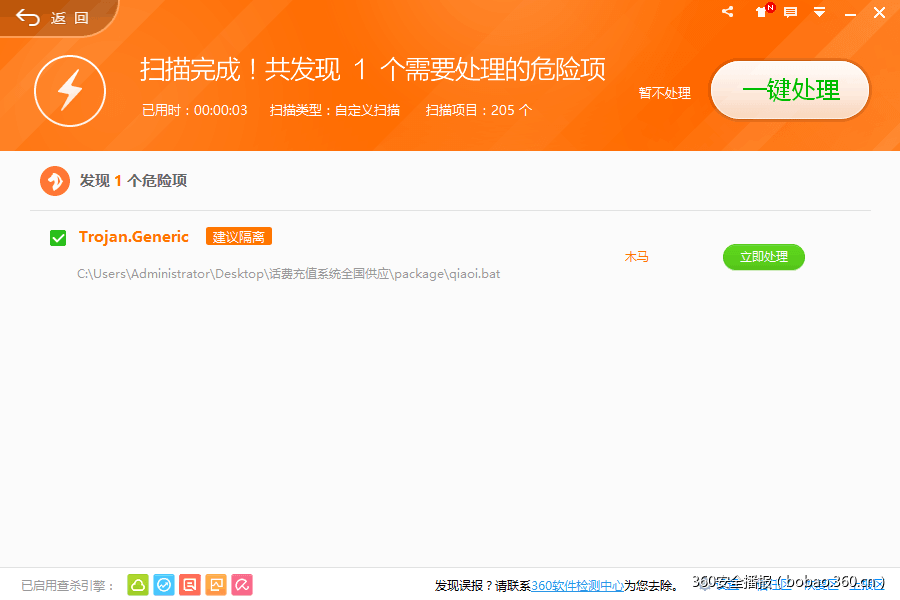Uncheck the Trojan.Generic threat checkbox
Viewport: 900px width, 600px height.
[x=57, y=237]
